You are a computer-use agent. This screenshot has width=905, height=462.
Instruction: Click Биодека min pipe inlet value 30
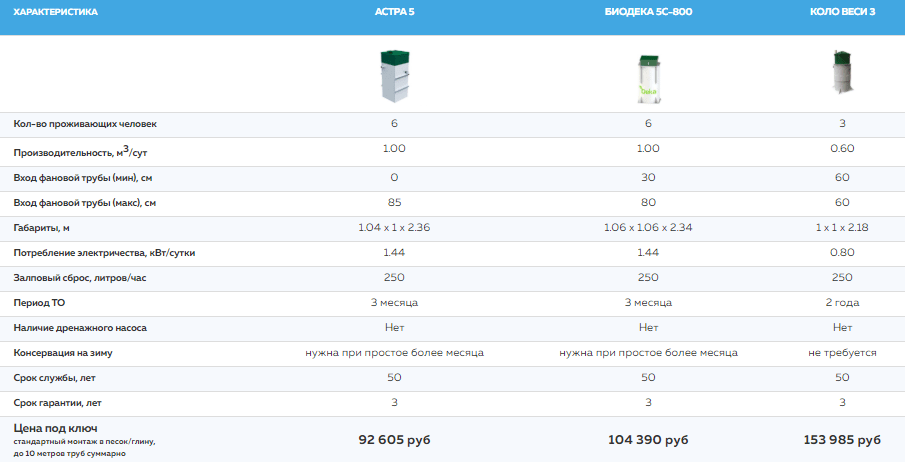(x=648, y=177)
